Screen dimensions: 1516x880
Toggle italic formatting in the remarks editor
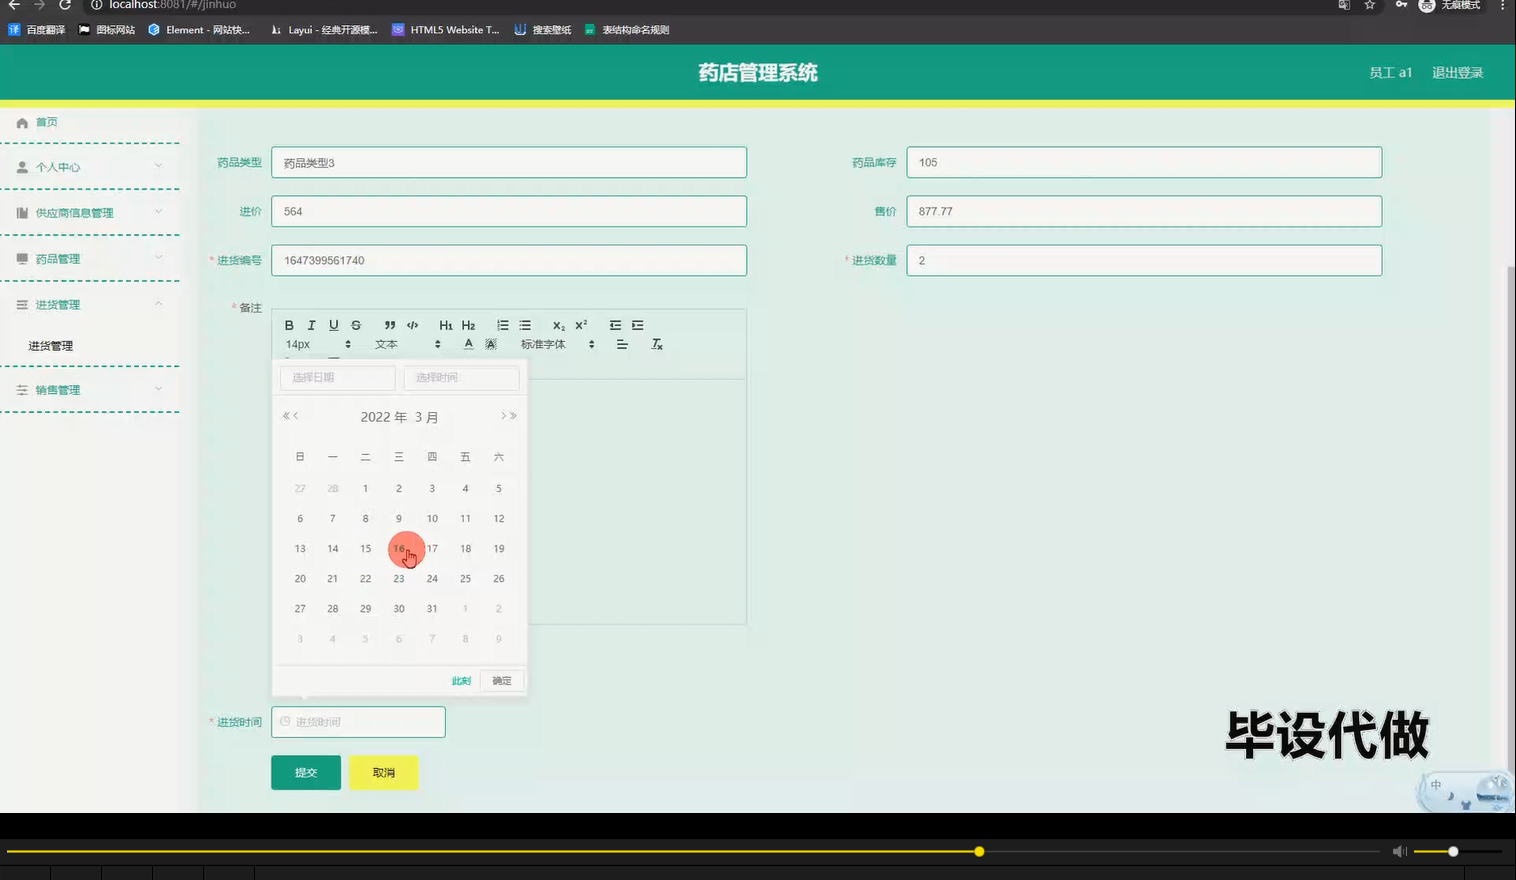tap(311, 325)
